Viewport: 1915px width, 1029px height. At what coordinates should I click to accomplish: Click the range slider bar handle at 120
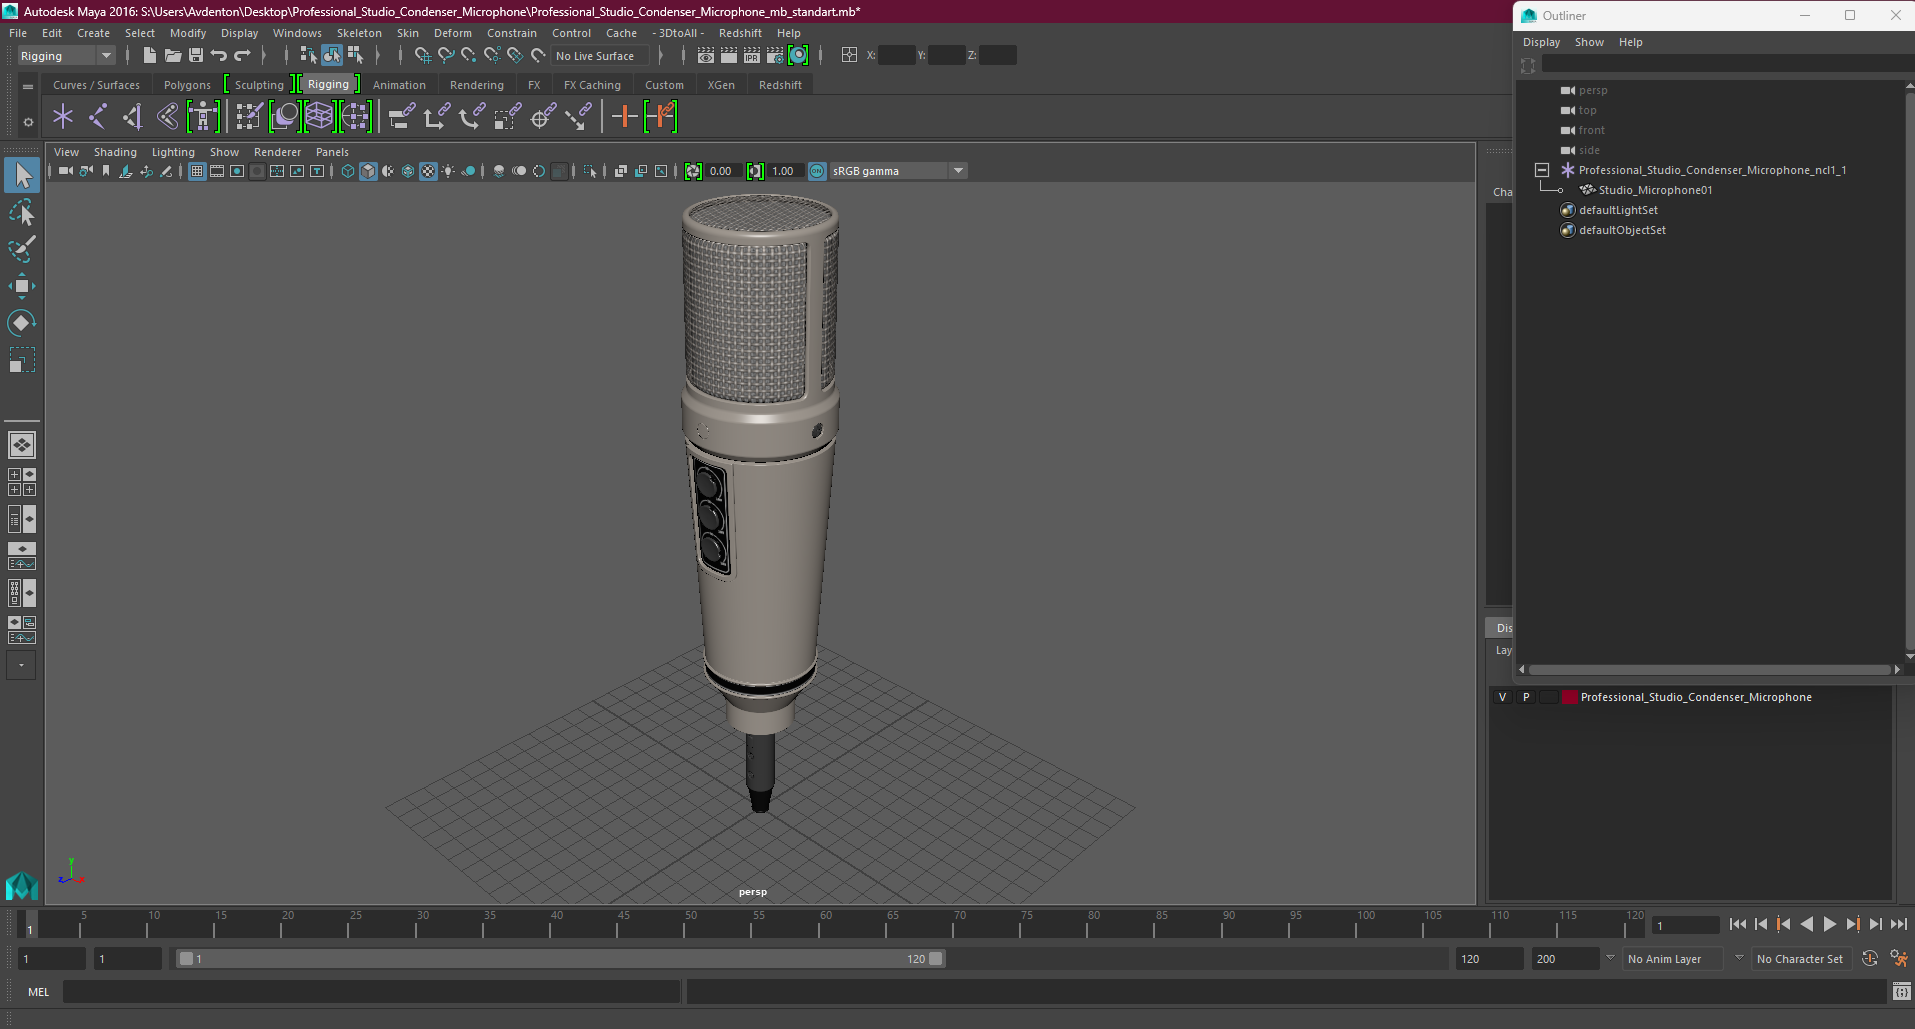click(x=936, y=958)
